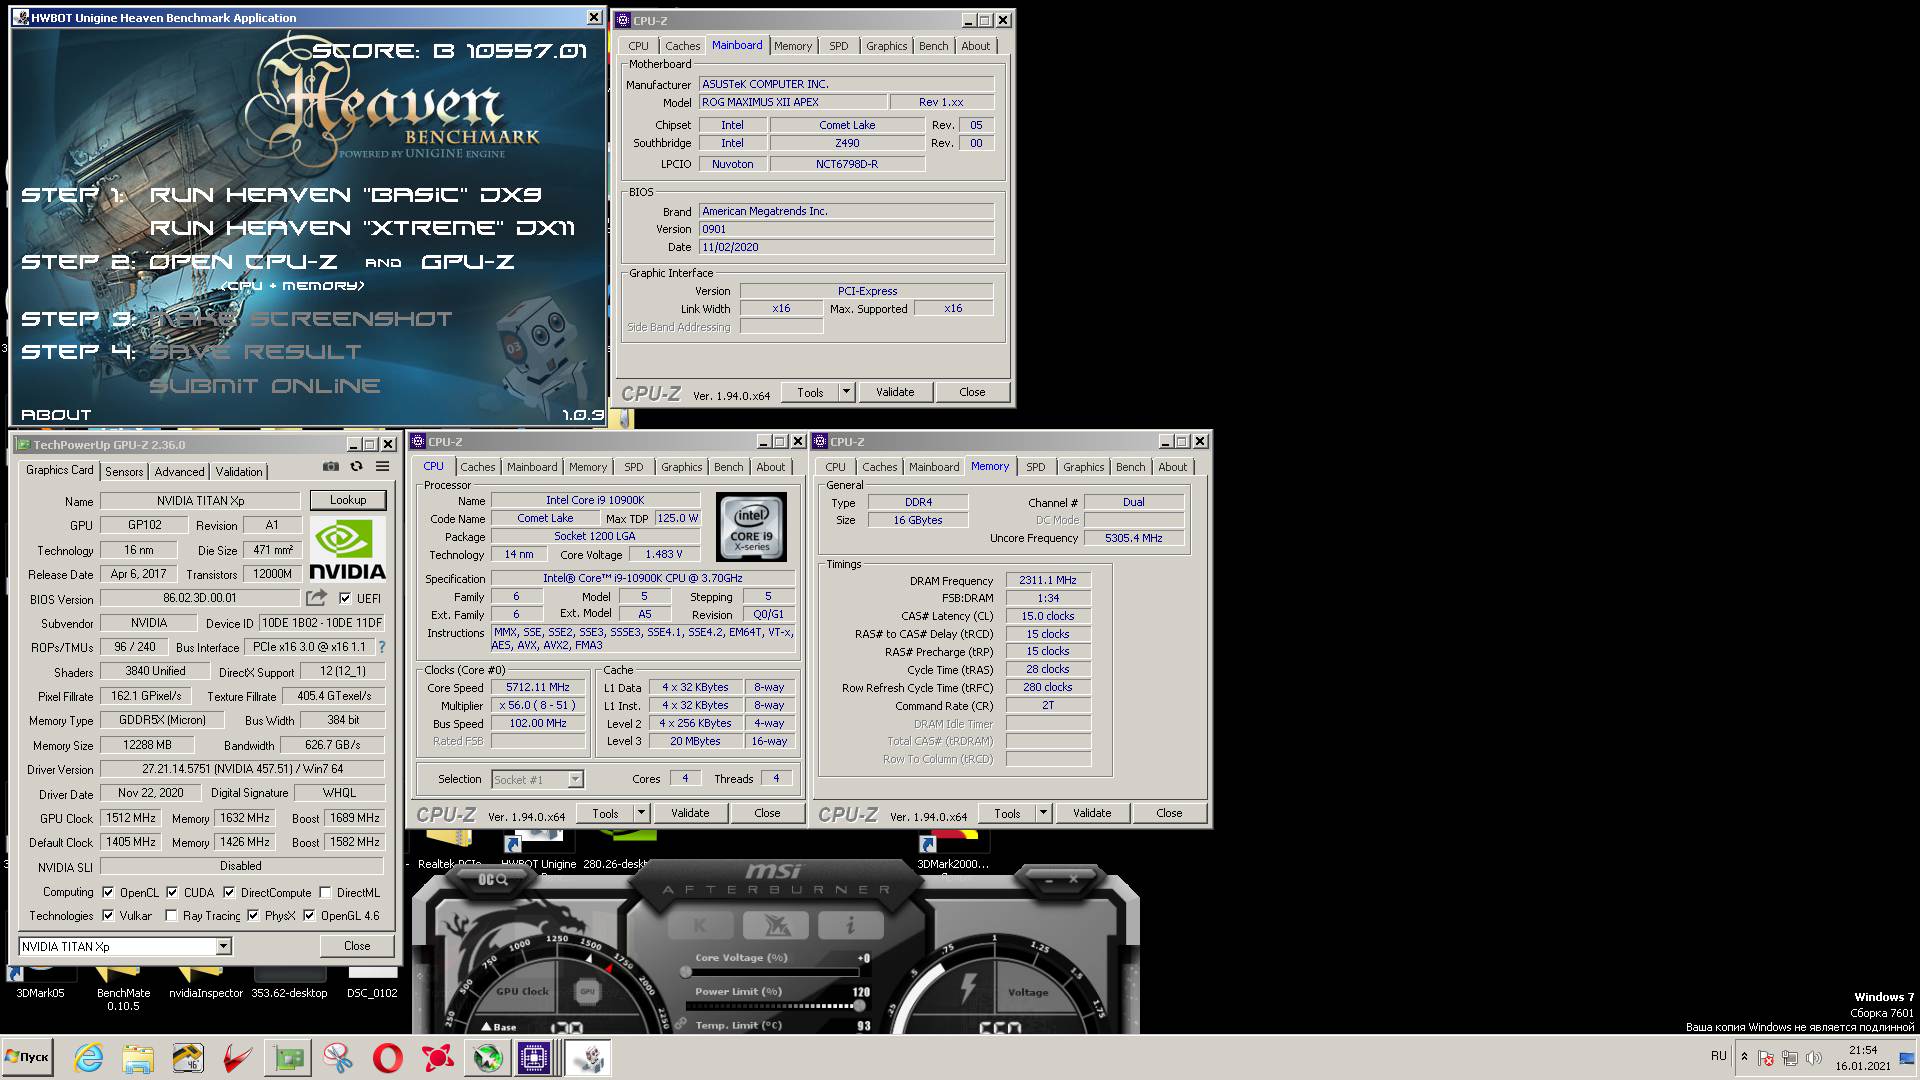This screenshot has width=1920, height=1080.
Task: Toggle the OpenCL checkbox
Action: 108,892
